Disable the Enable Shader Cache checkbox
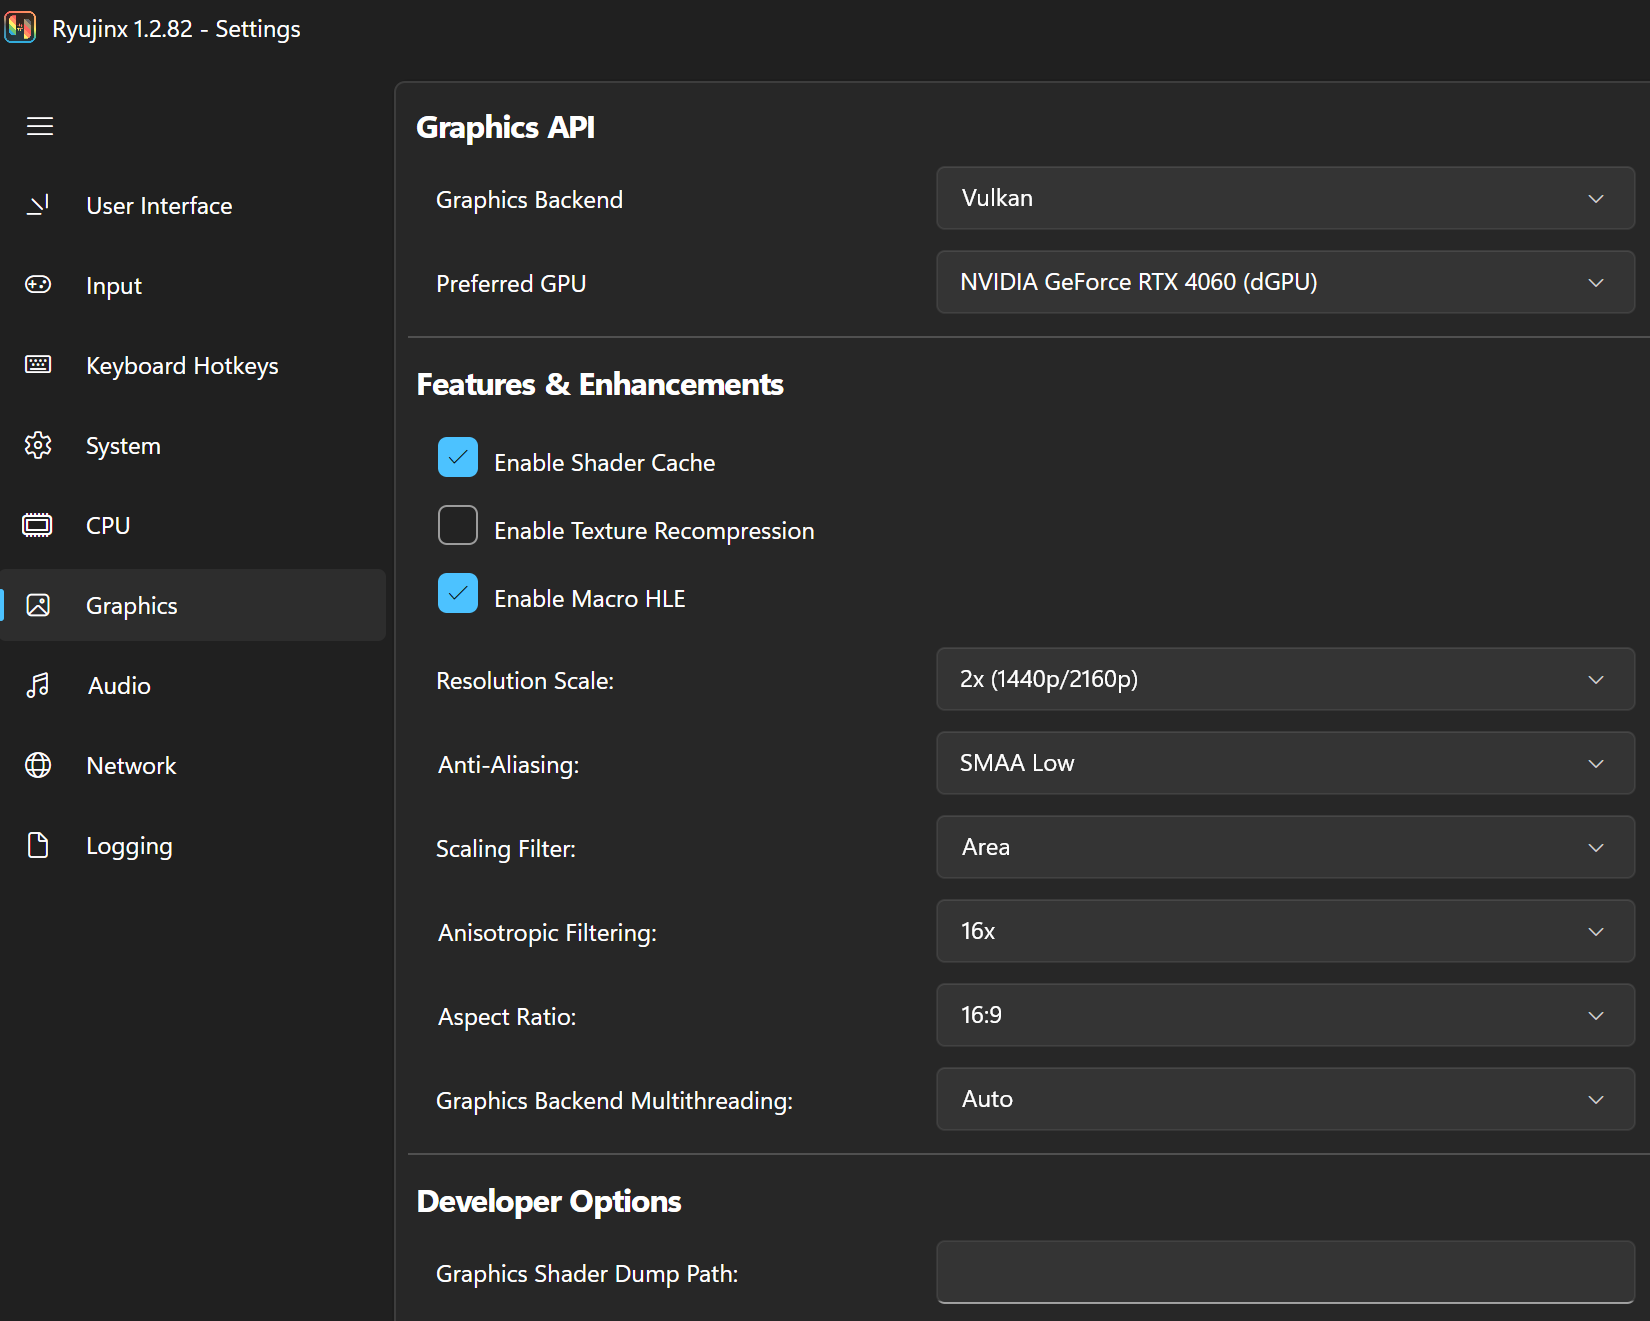This screenshot has width=1650, height=1321. point(458,458)
